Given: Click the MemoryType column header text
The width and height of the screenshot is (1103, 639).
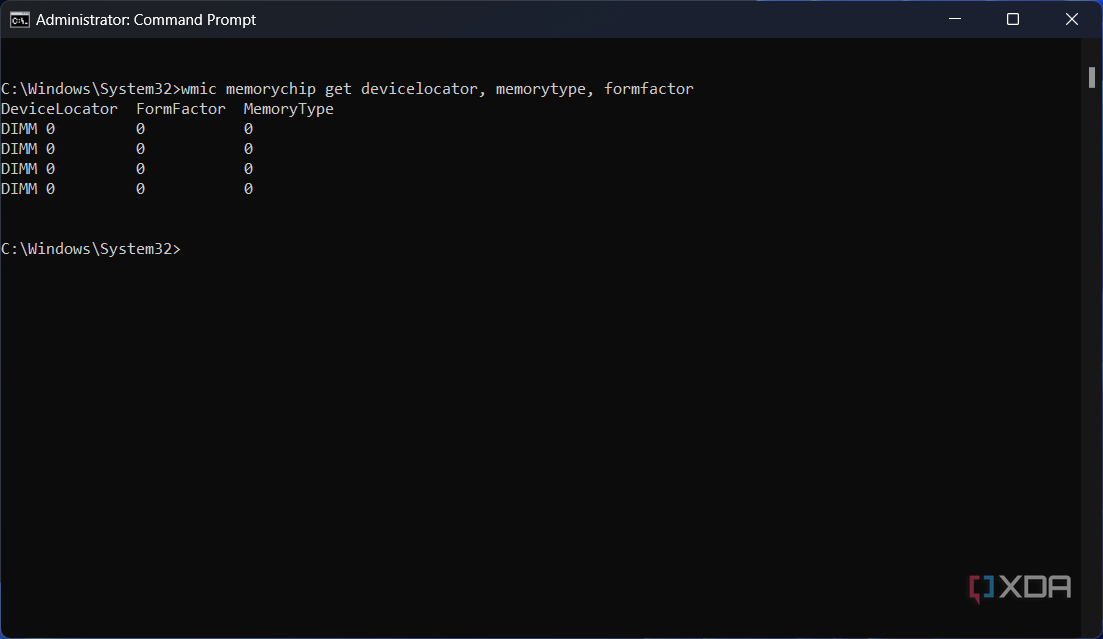Looking at the screenshot, I should (288, 109).
